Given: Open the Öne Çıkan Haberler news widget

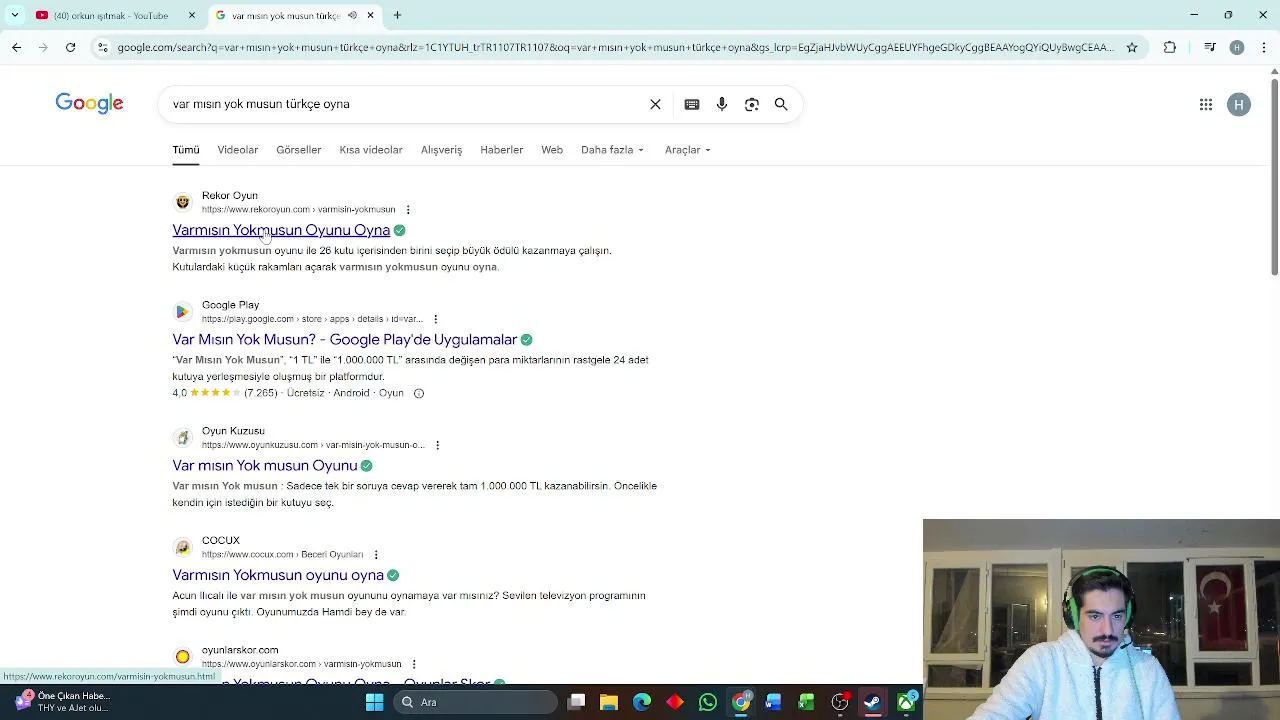Looking at the screenshot, I should (62, 702).
